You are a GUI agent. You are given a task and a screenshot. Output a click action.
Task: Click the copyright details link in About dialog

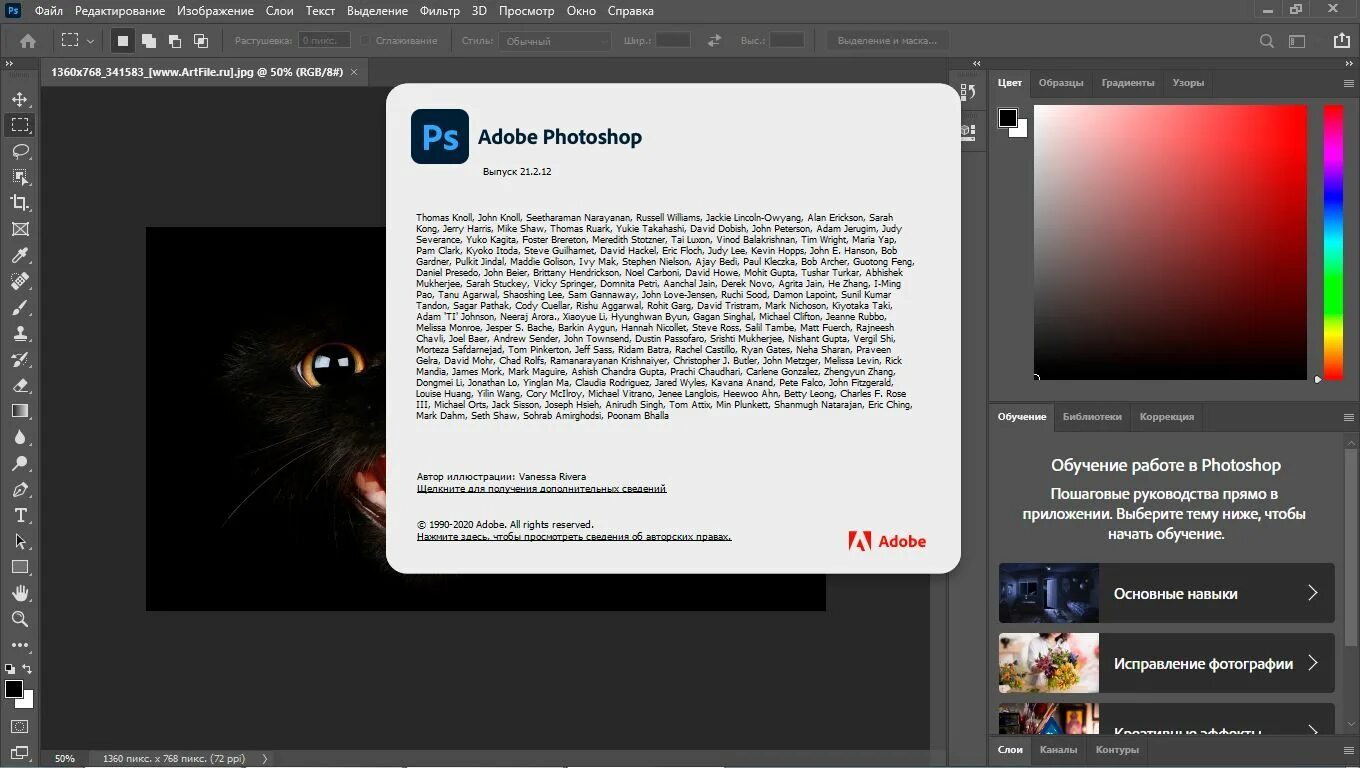[574, 537]
